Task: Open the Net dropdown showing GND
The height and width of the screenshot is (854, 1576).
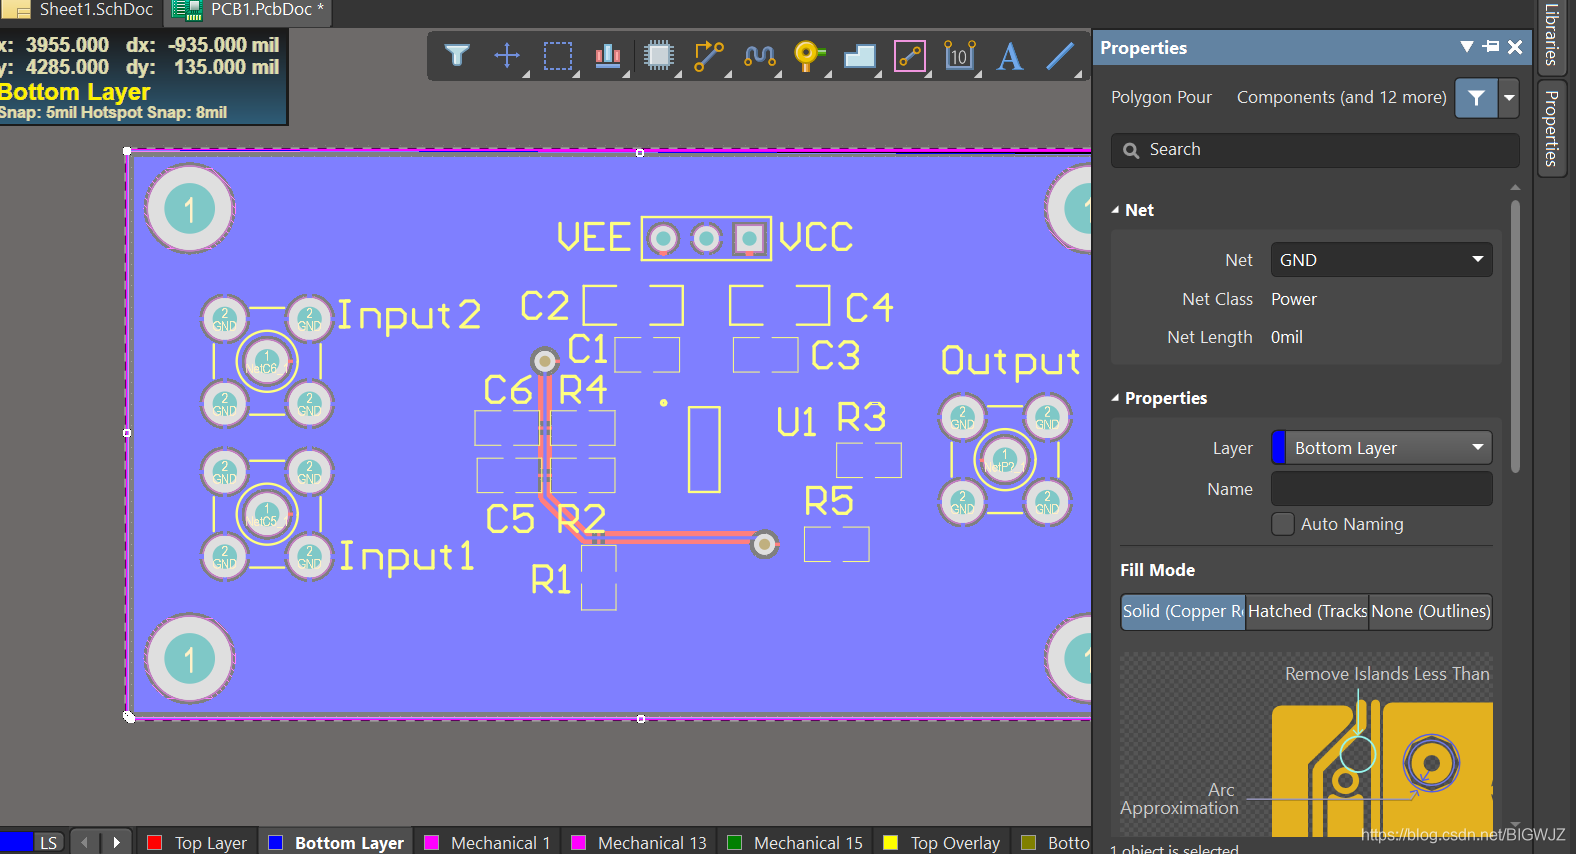Action: (1381, 260)
